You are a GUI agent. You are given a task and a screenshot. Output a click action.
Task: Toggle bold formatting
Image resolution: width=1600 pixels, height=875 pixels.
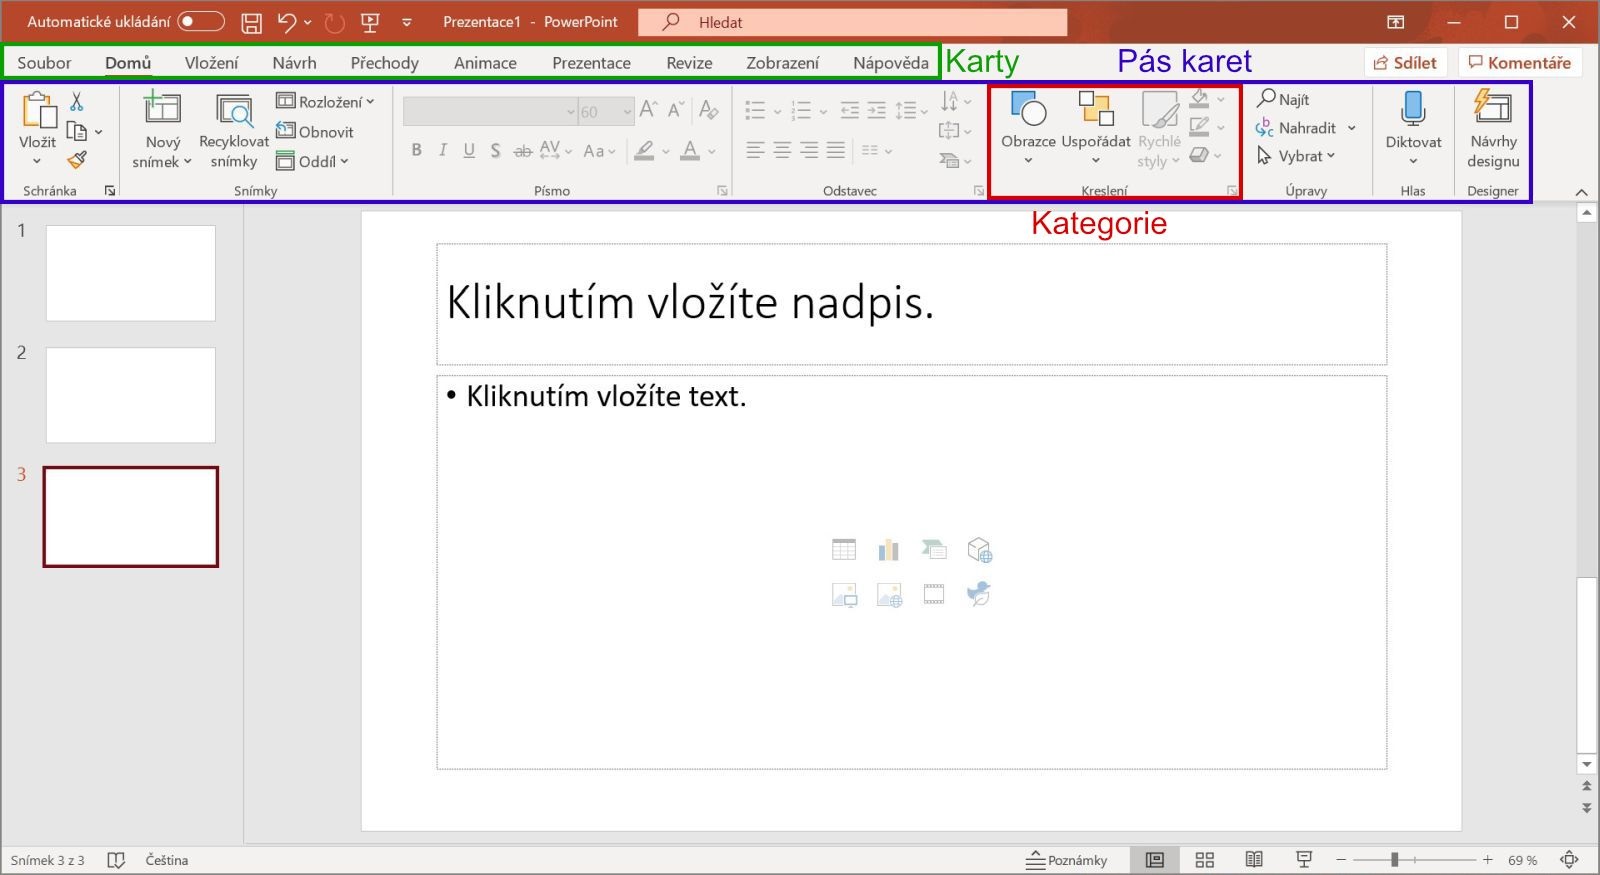416,151
